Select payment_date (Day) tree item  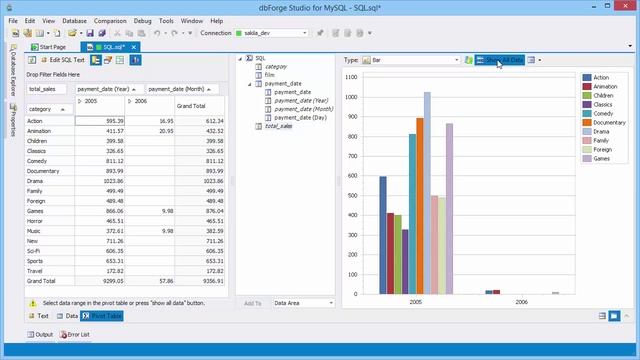coord(300,118)
